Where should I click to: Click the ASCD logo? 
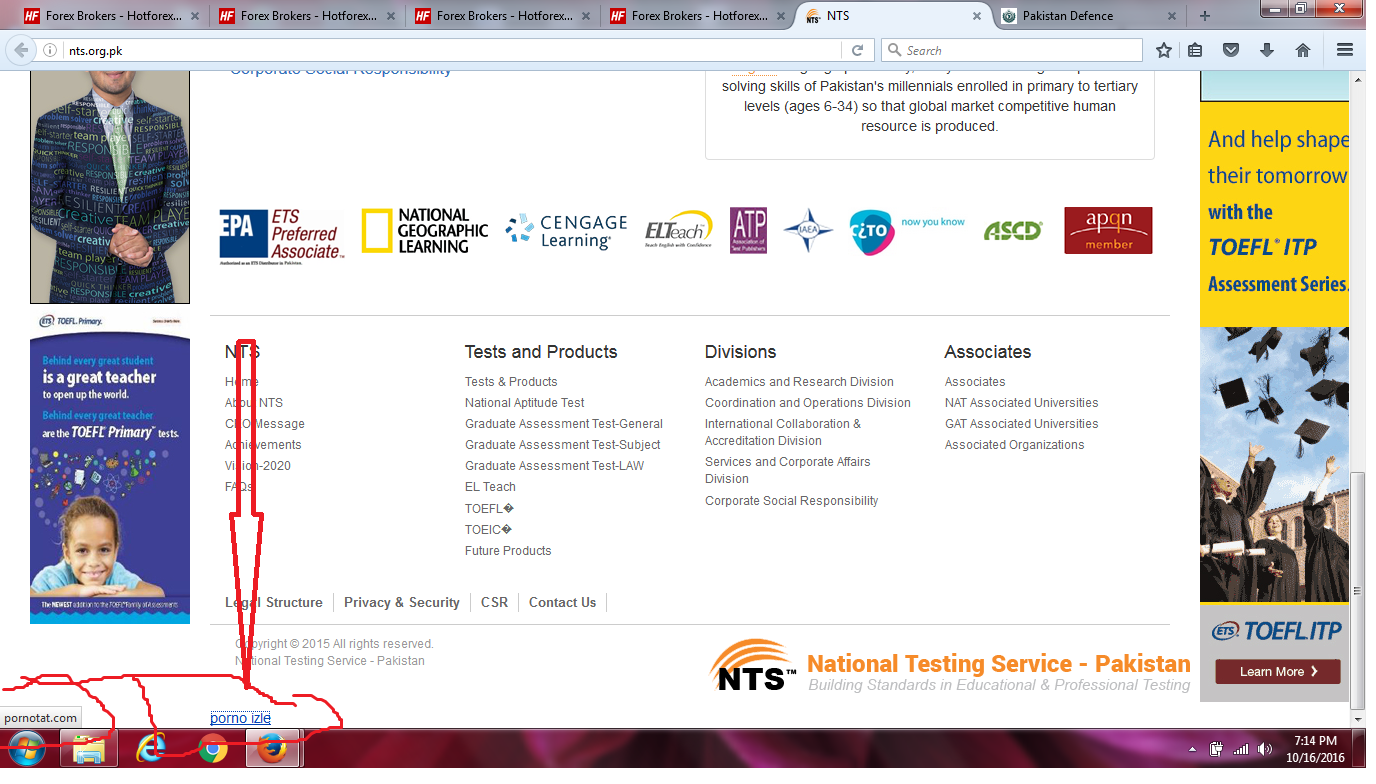click(1013, 231)
